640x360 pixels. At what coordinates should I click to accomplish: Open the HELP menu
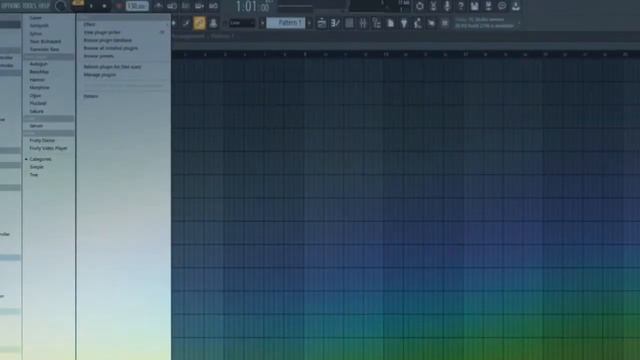point(44,6)
